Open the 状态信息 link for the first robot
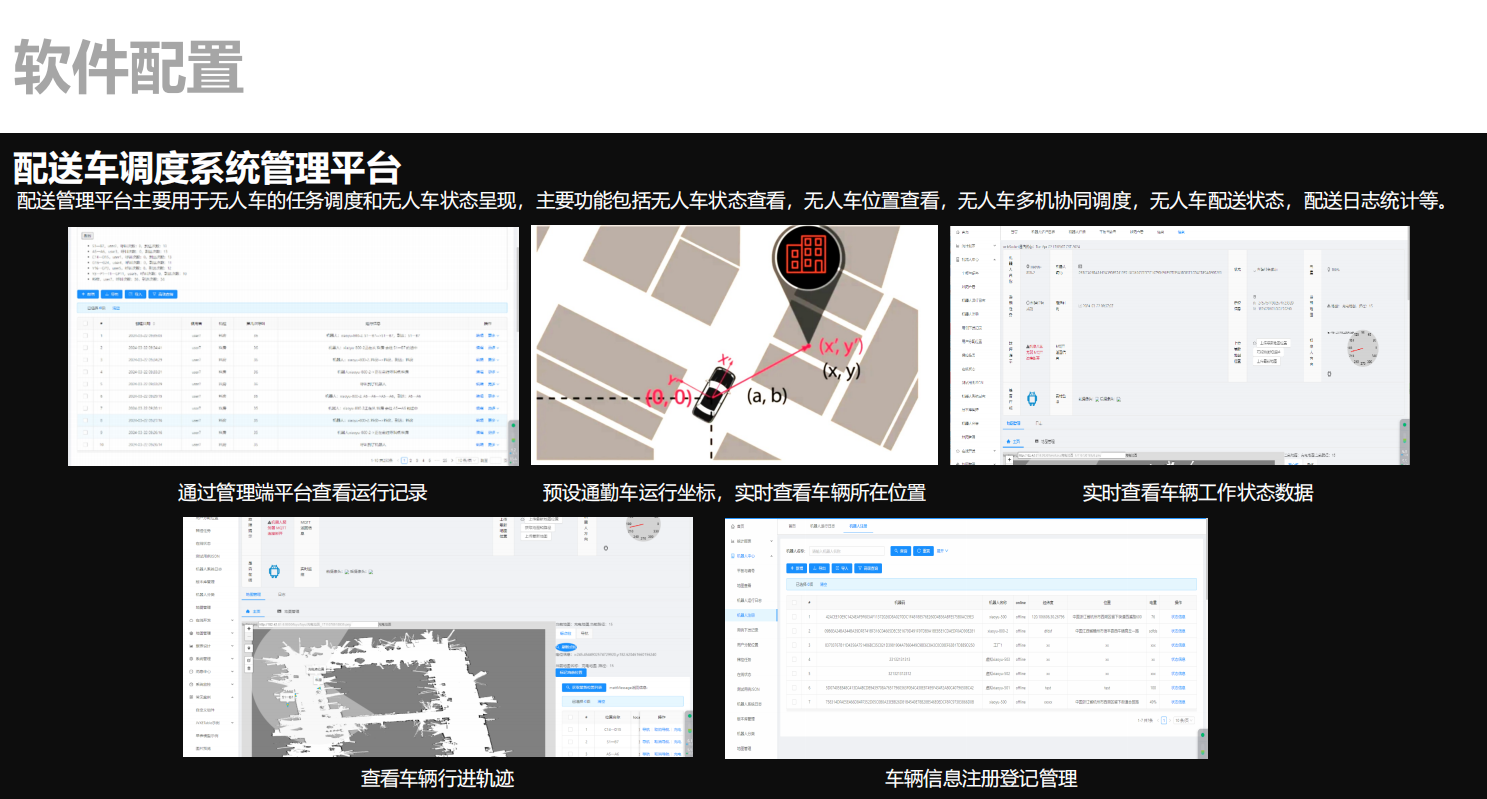Image resolution: width=1487 pixels, height=799 pixels. pyautogui.click(x=1180, y=617)
